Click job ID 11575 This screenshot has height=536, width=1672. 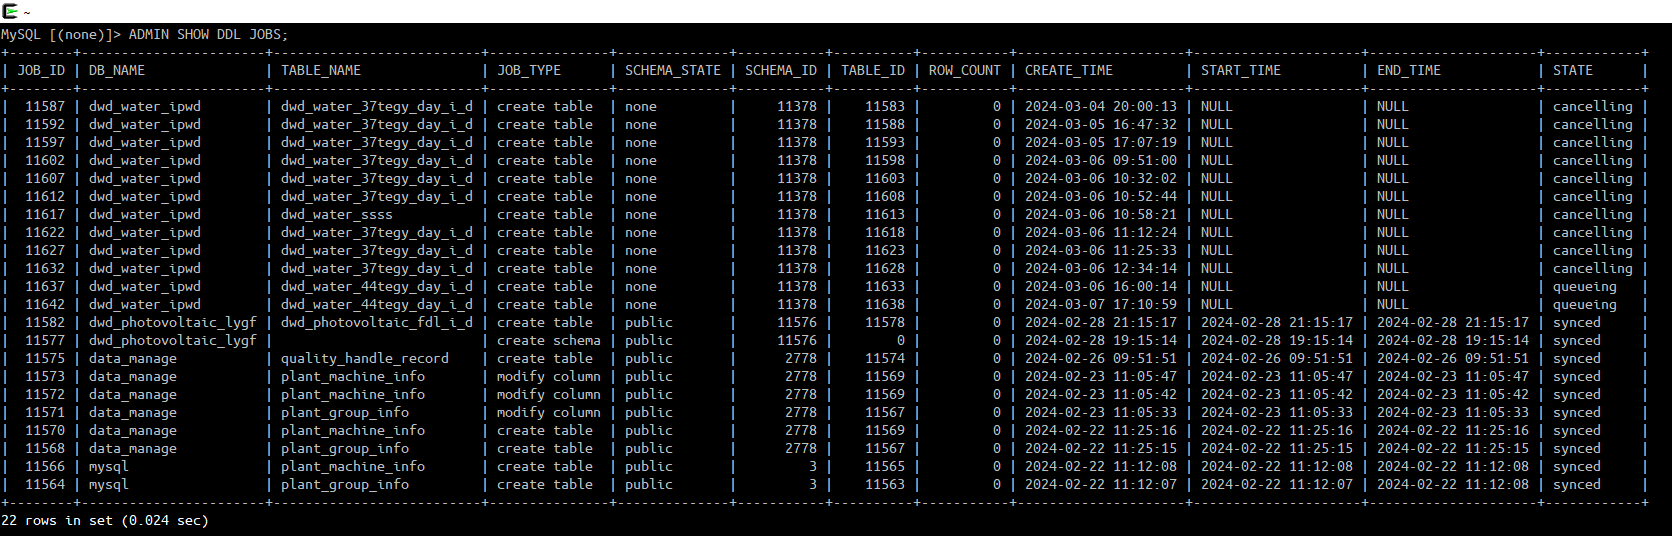pyautogui.click(x=45, y=359)
